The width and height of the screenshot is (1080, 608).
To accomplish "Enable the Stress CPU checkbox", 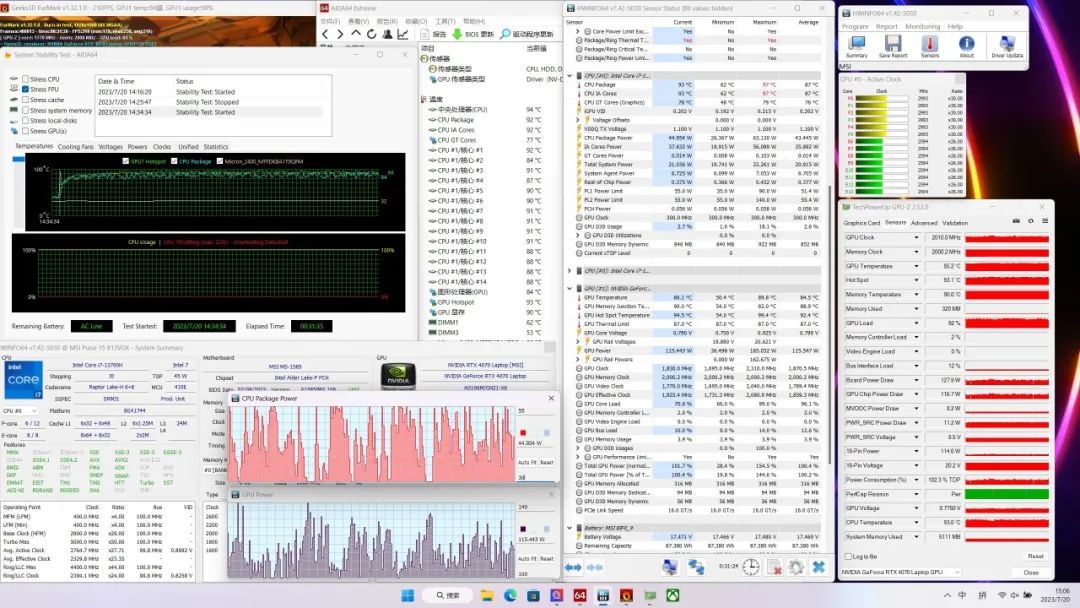I will click(24, 79).
